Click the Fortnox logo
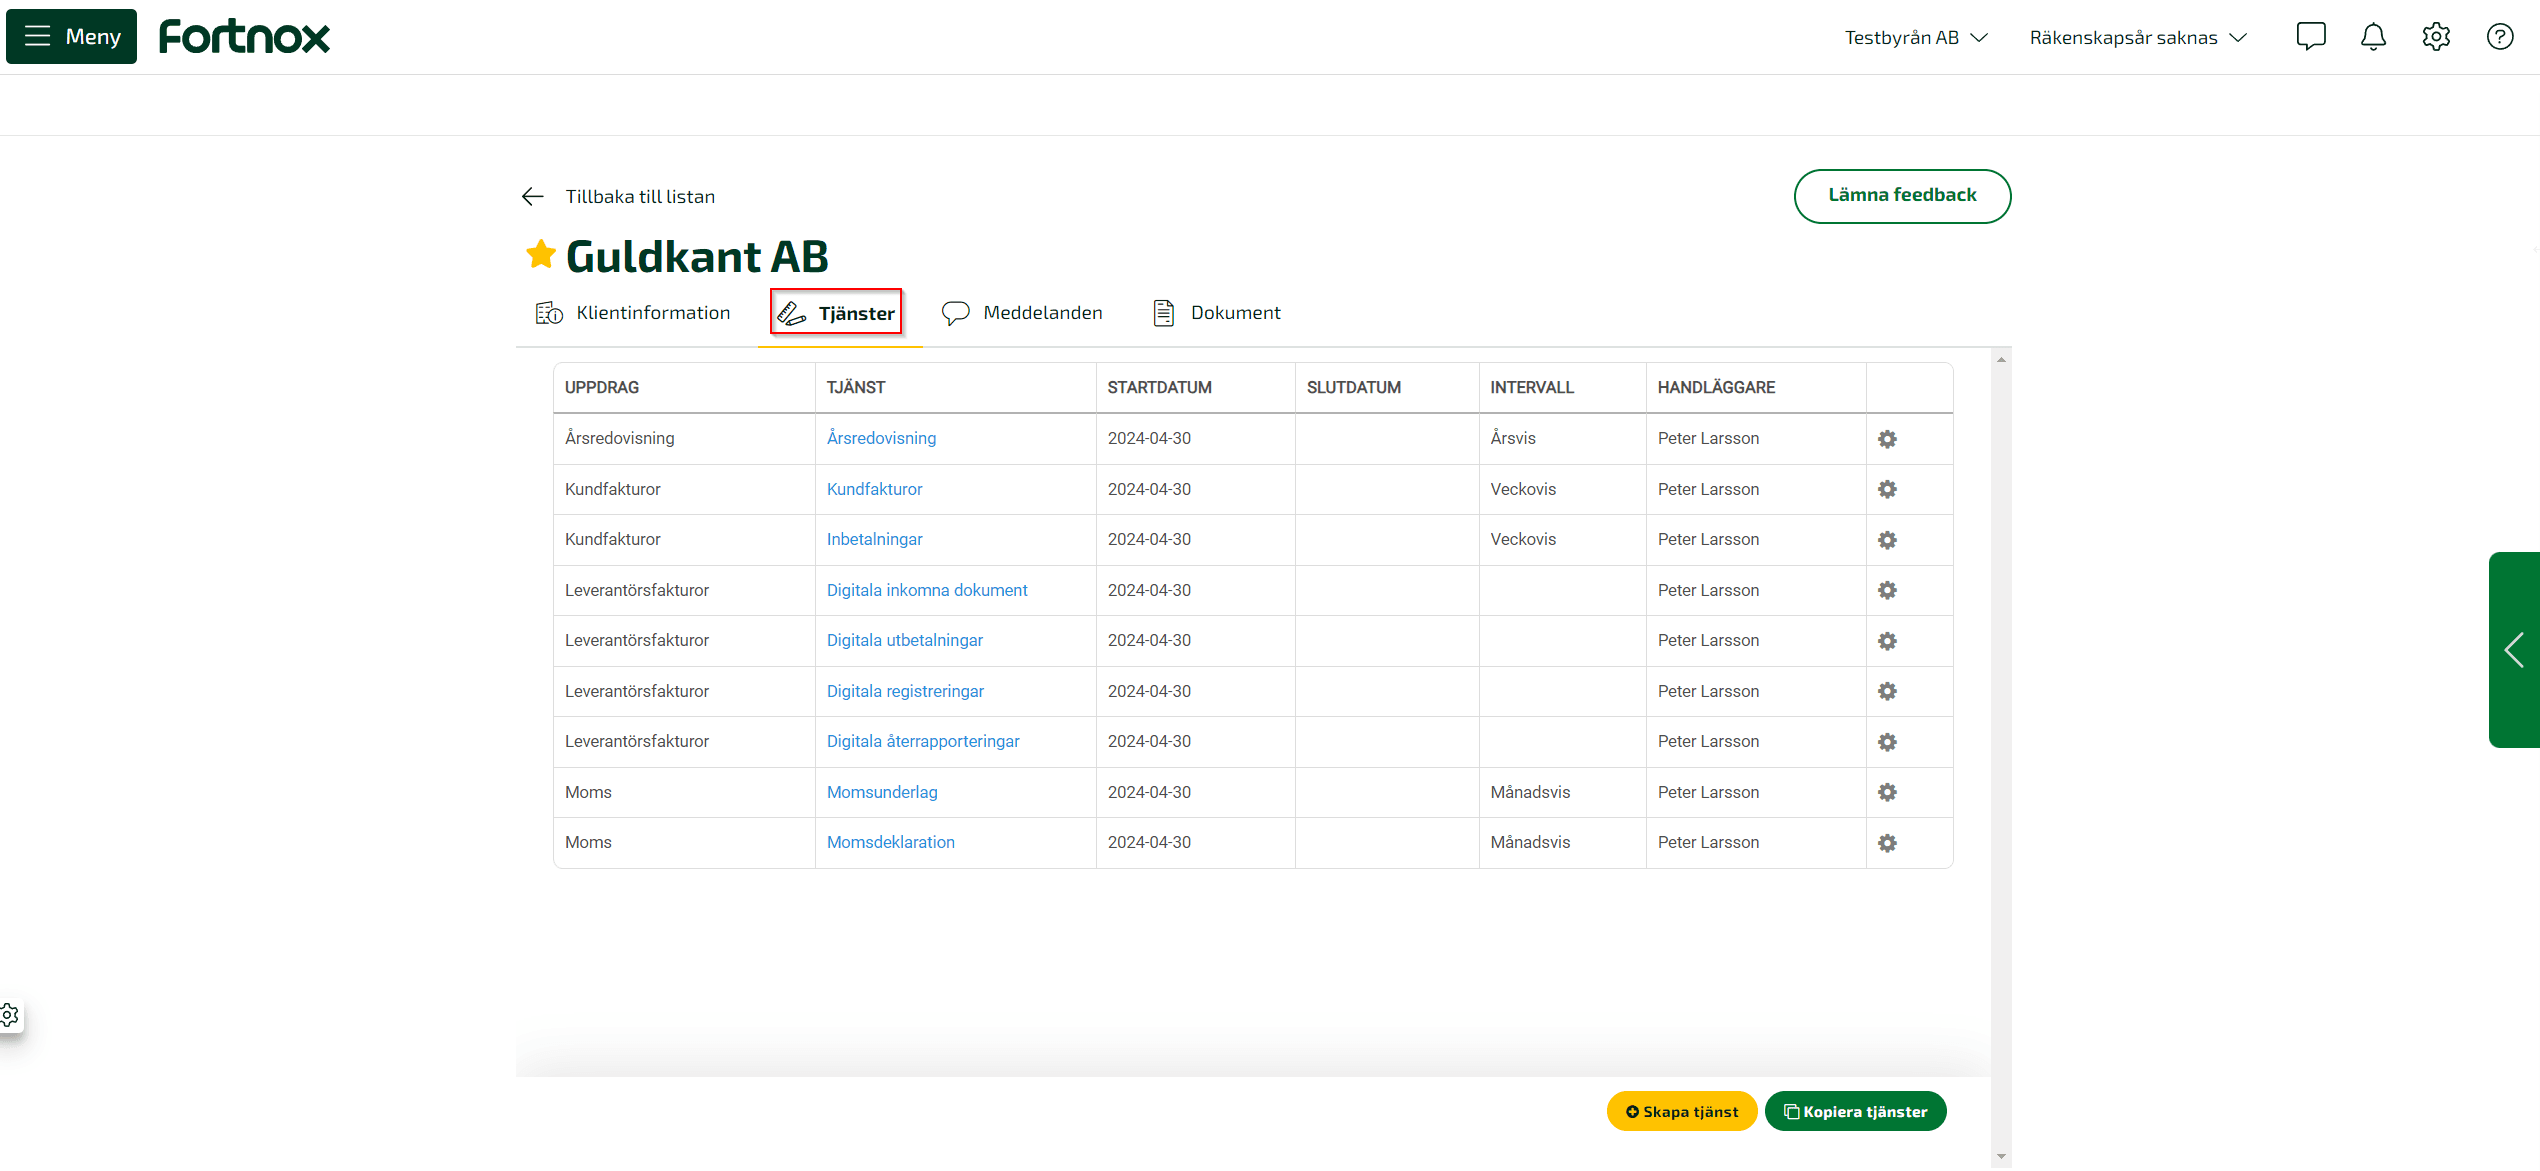 [x=244, y=37]
